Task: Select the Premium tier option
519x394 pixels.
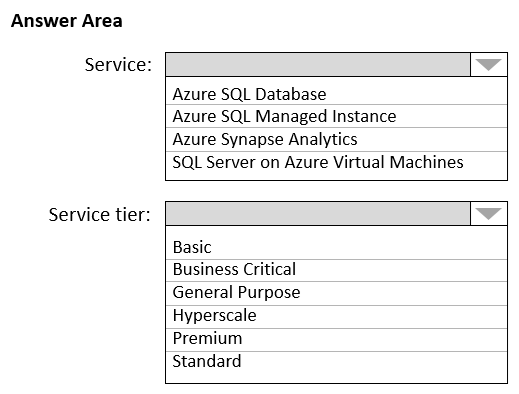Action: tap(336, 338)
